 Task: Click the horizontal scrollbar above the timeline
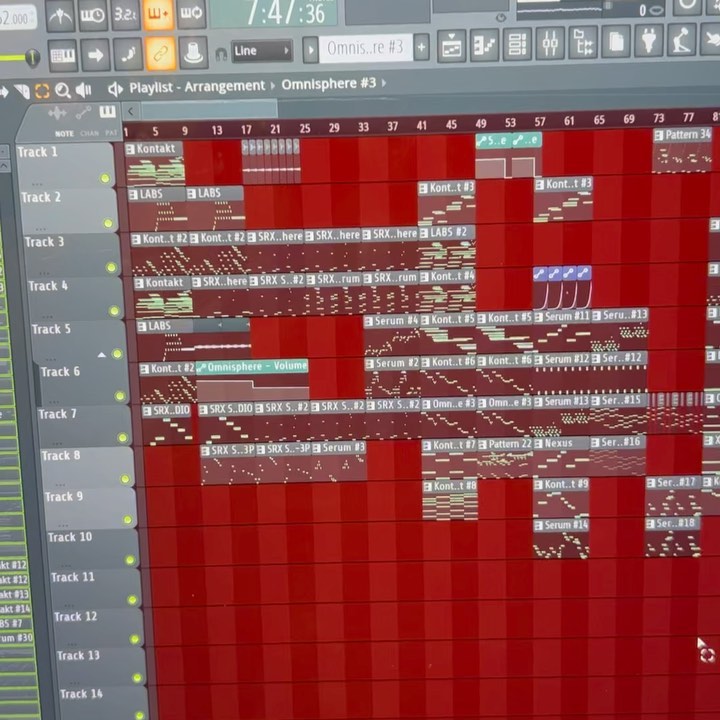click(210, 110)
